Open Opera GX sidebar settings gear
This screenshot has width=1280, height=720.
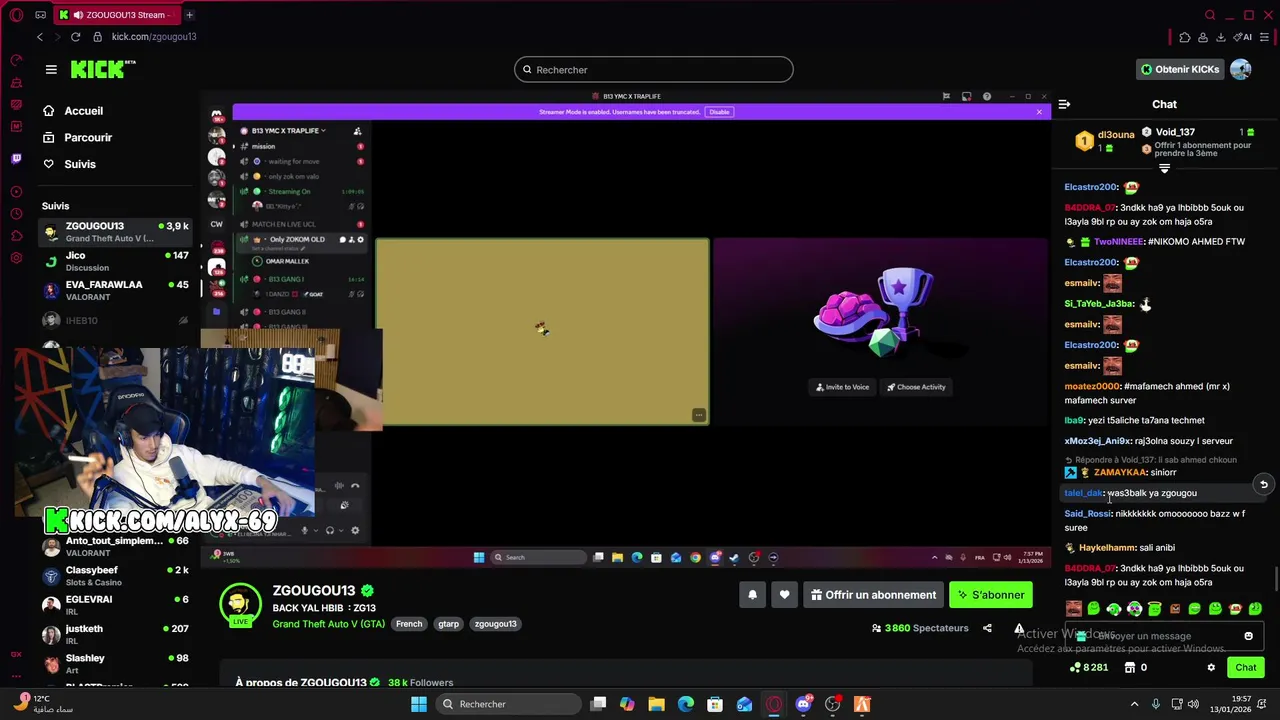point(16,258)
